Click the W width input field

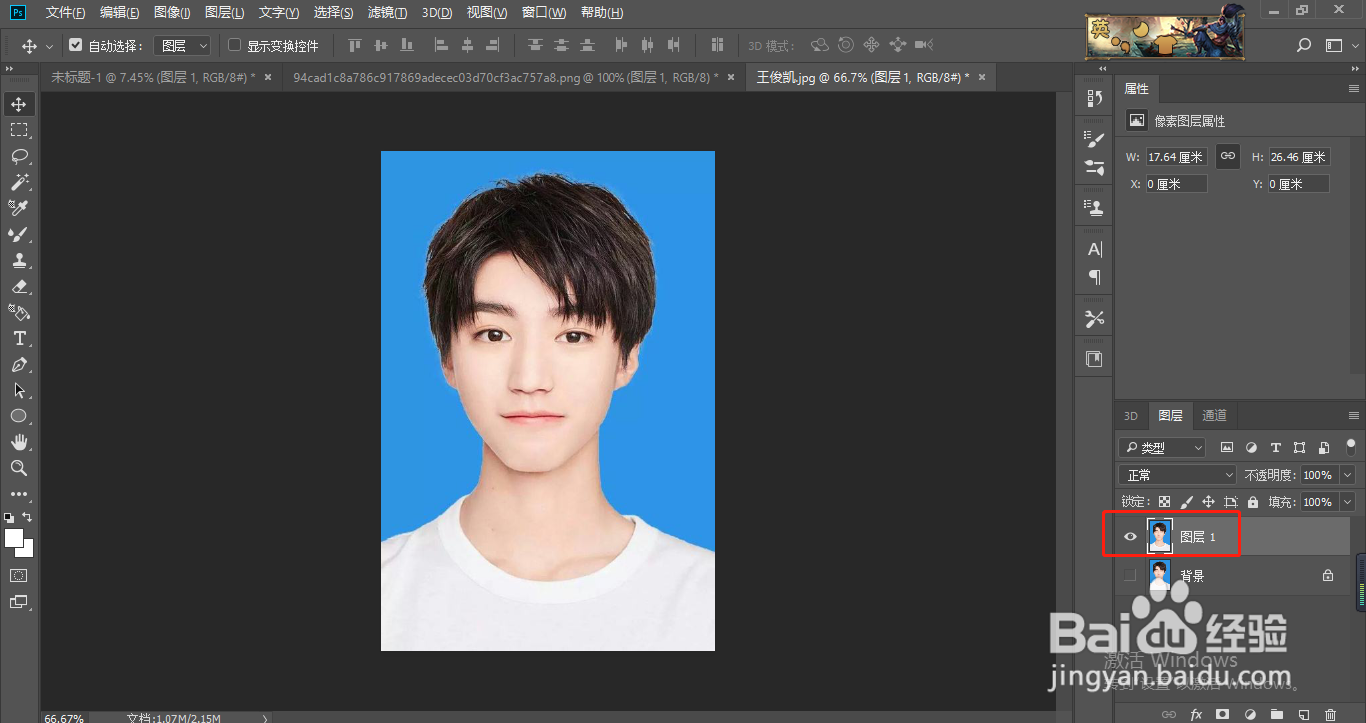(x=1176, y=157)
